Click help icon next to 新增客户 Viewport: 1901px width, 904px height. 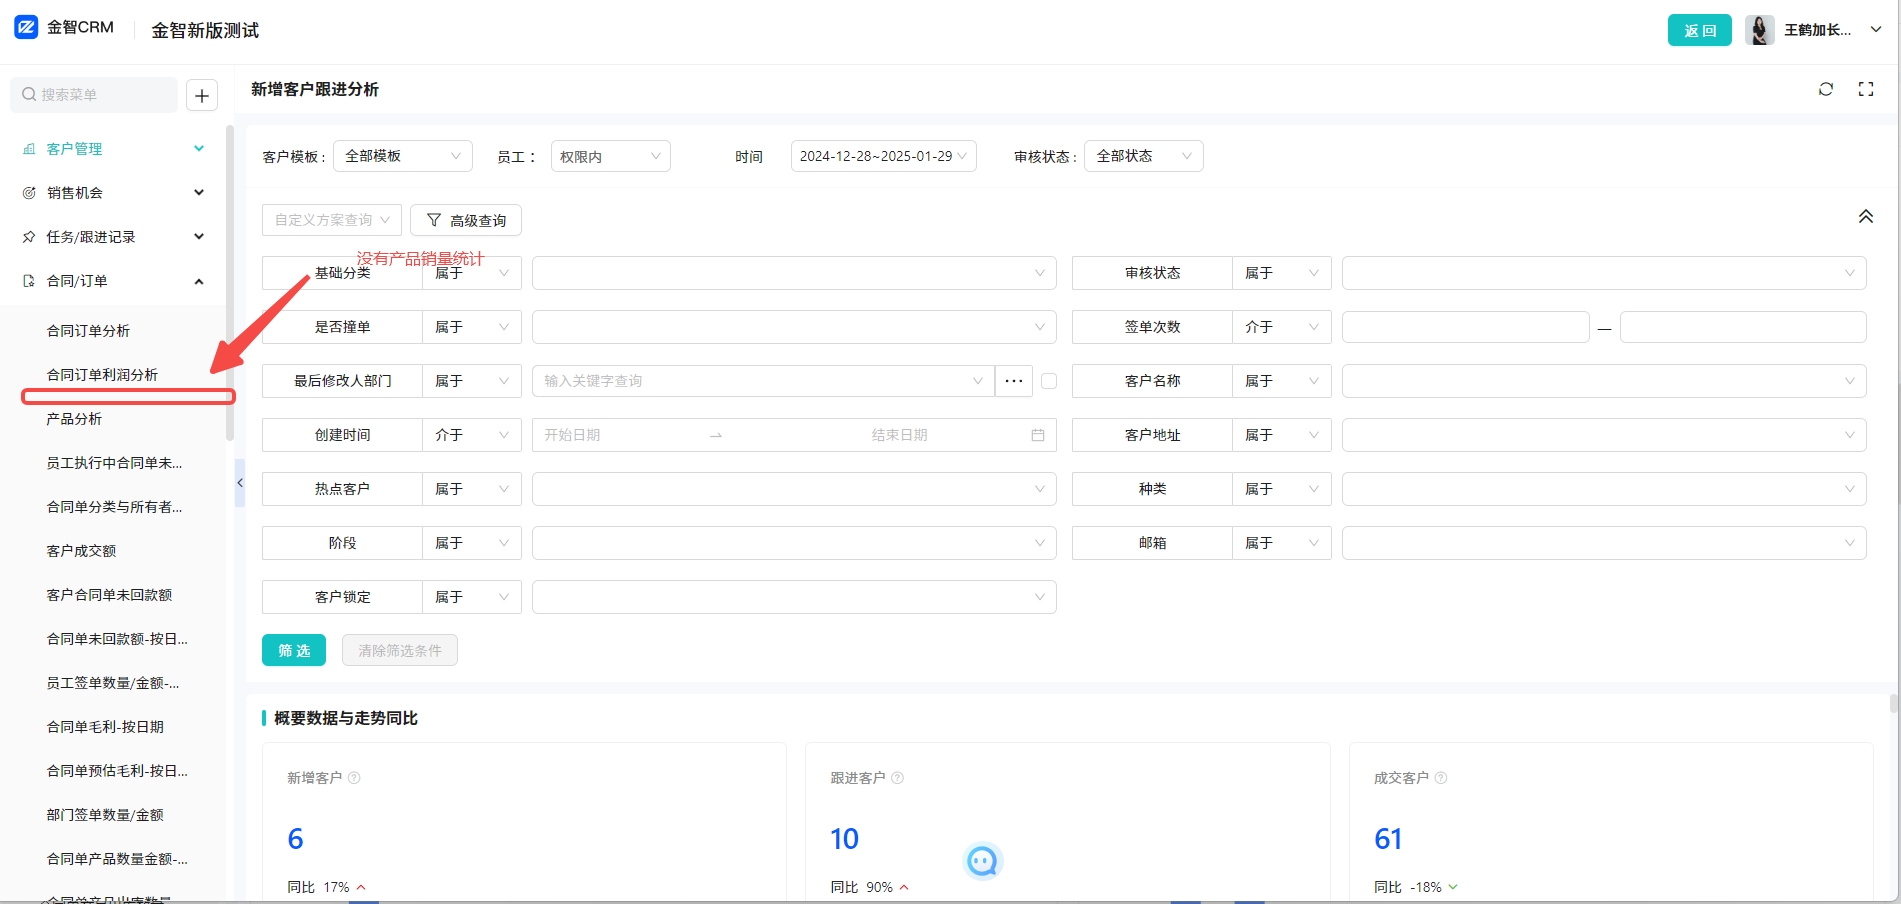(354, 778)
